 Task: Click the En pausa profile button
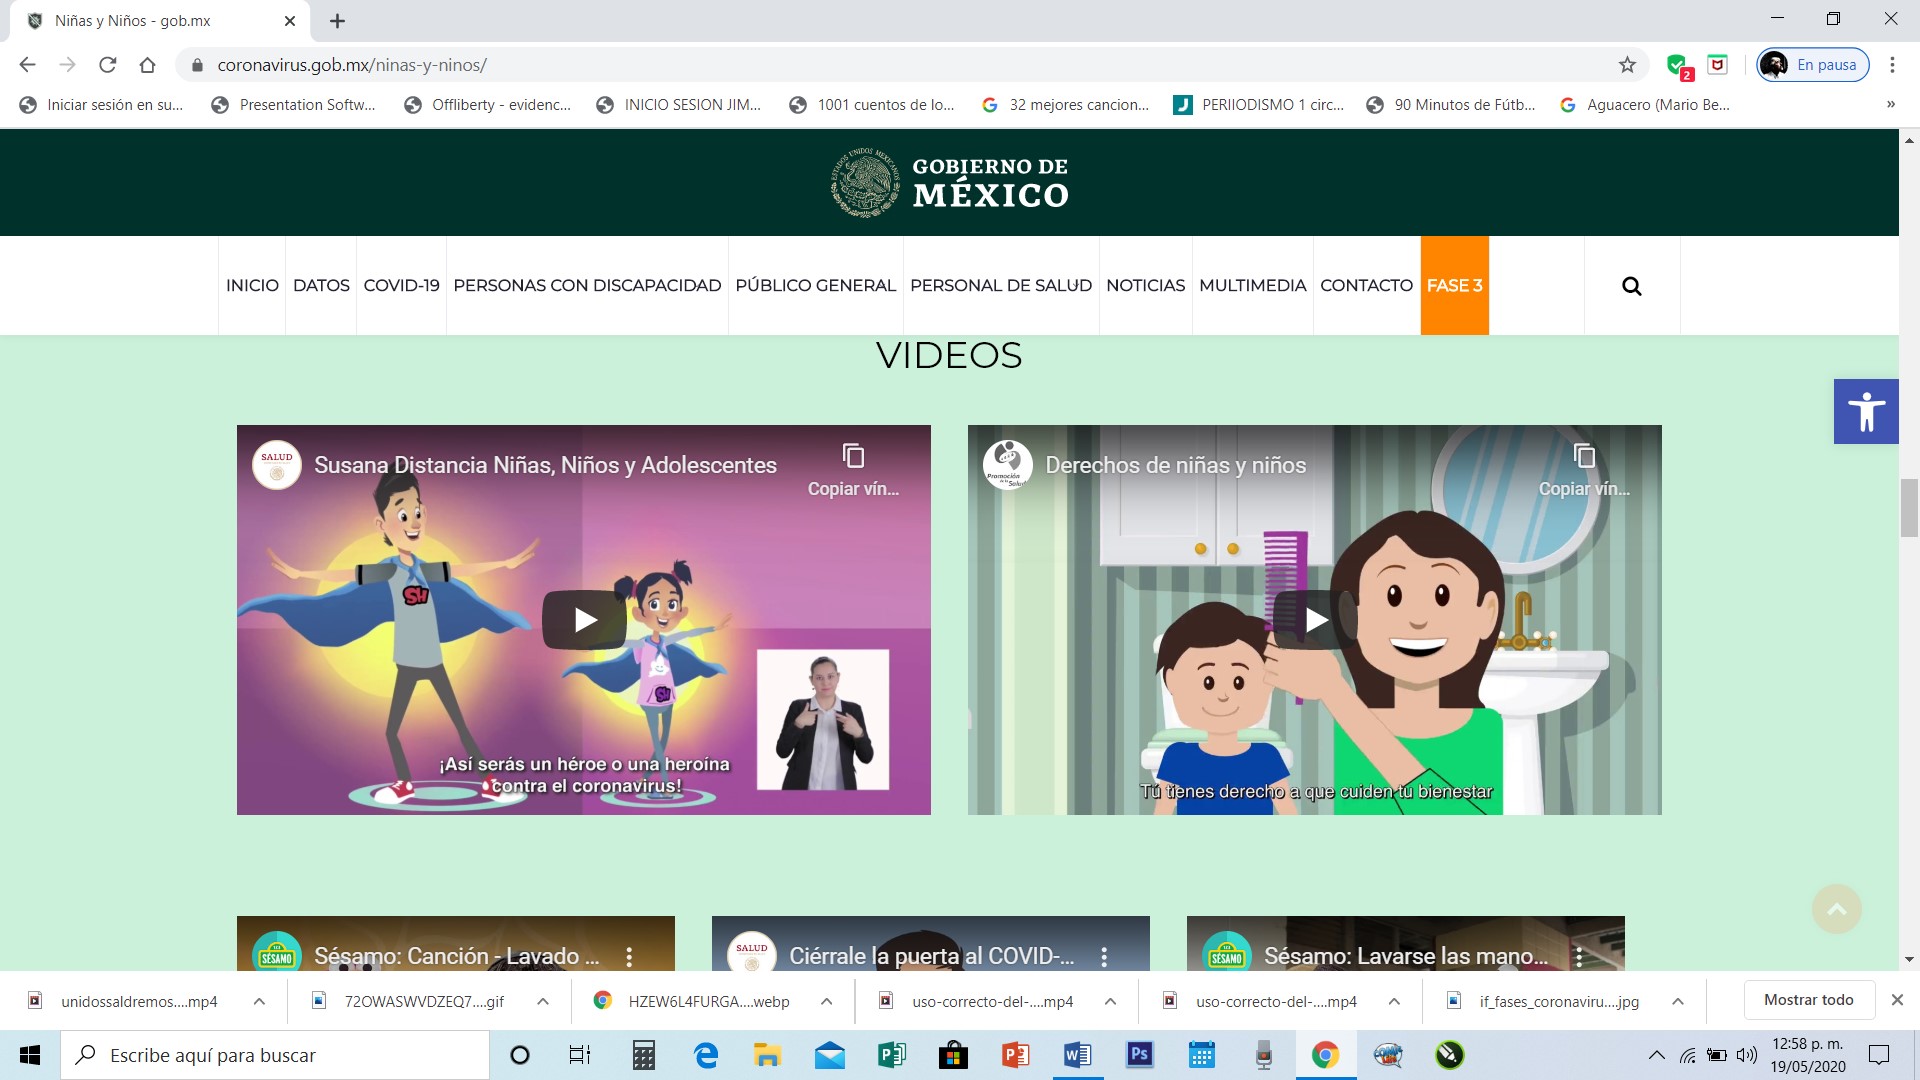click(x=1813, y=65)
